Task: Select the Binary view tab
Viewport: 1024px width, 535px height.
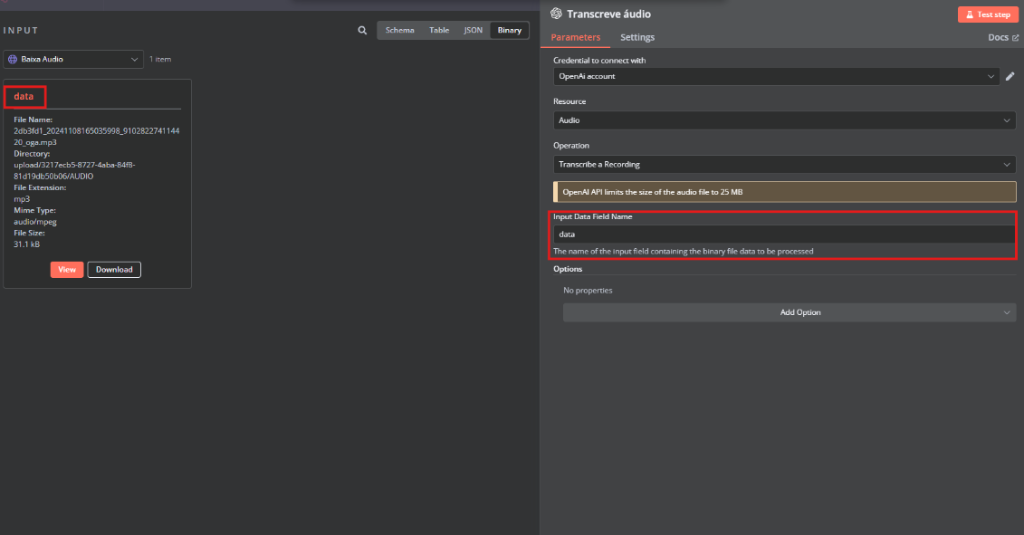Action: coord(509,30)
